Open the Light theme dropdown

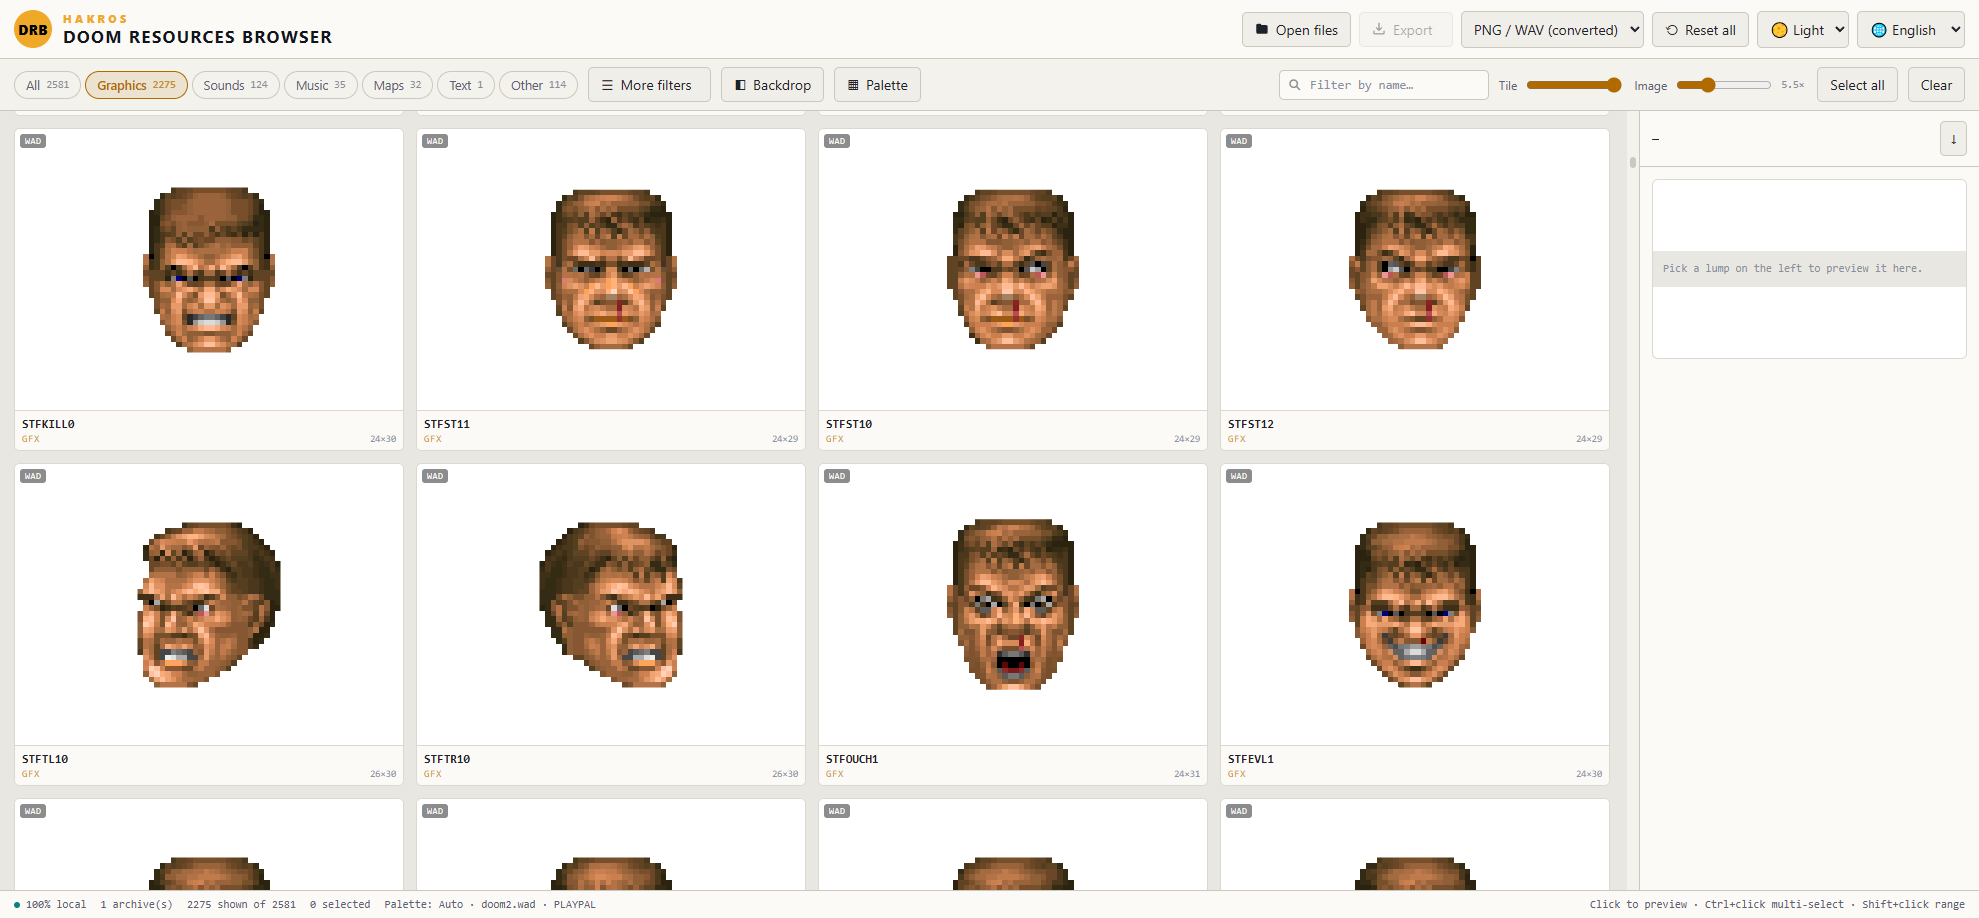click(1803, 30)
